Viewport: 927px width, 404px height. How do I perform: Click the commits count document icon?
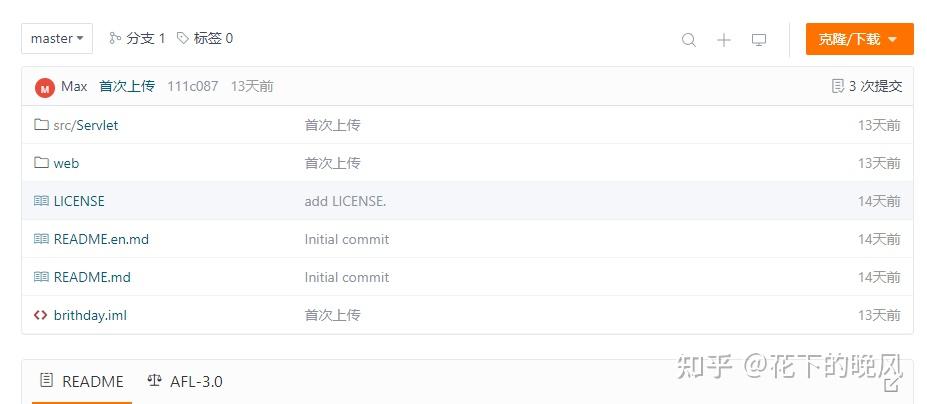[838, 86]
